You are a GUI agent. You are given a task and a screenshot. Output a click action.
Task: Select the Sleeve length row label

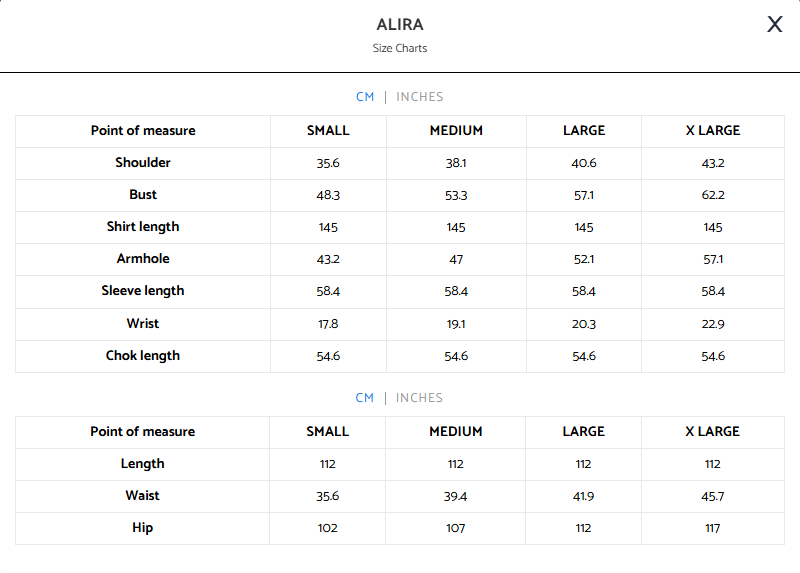point(143,291)
